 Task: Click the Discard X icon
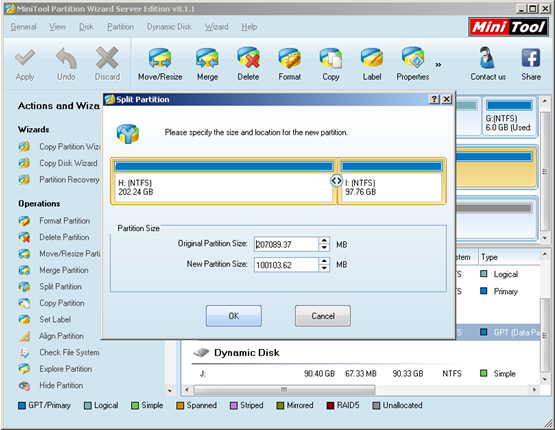pos(107,58)
